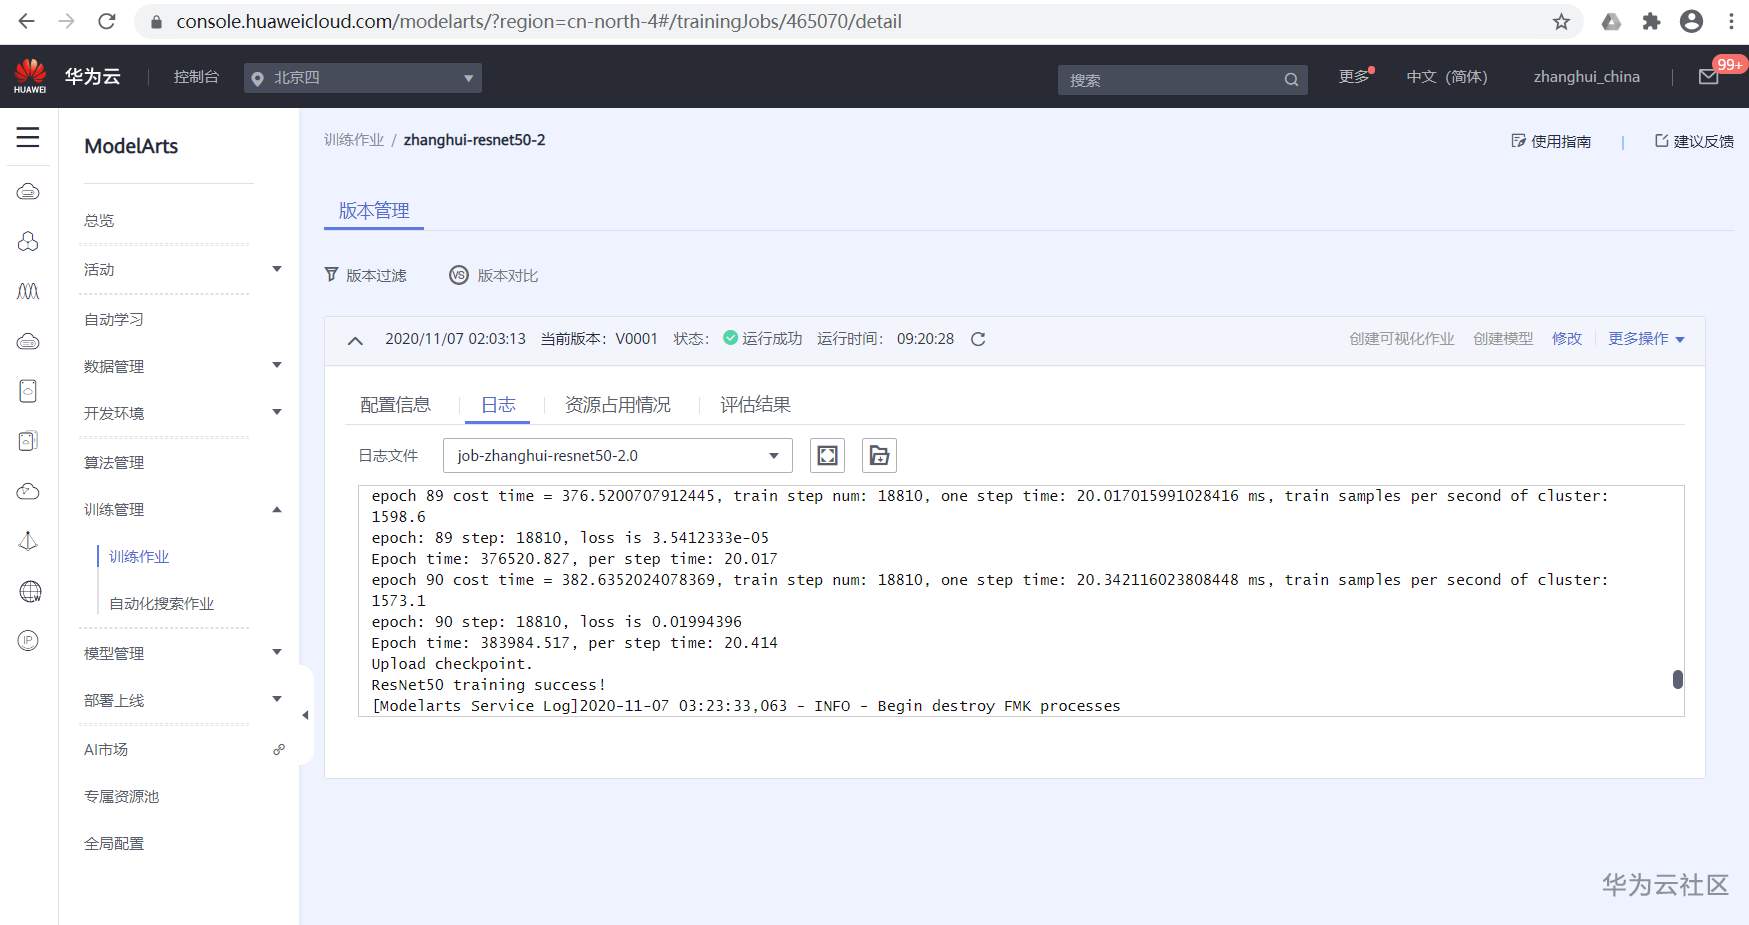The image size is (1749, 925).
Task: Click the 建议反馈 link
Action: click(1694, 141)
